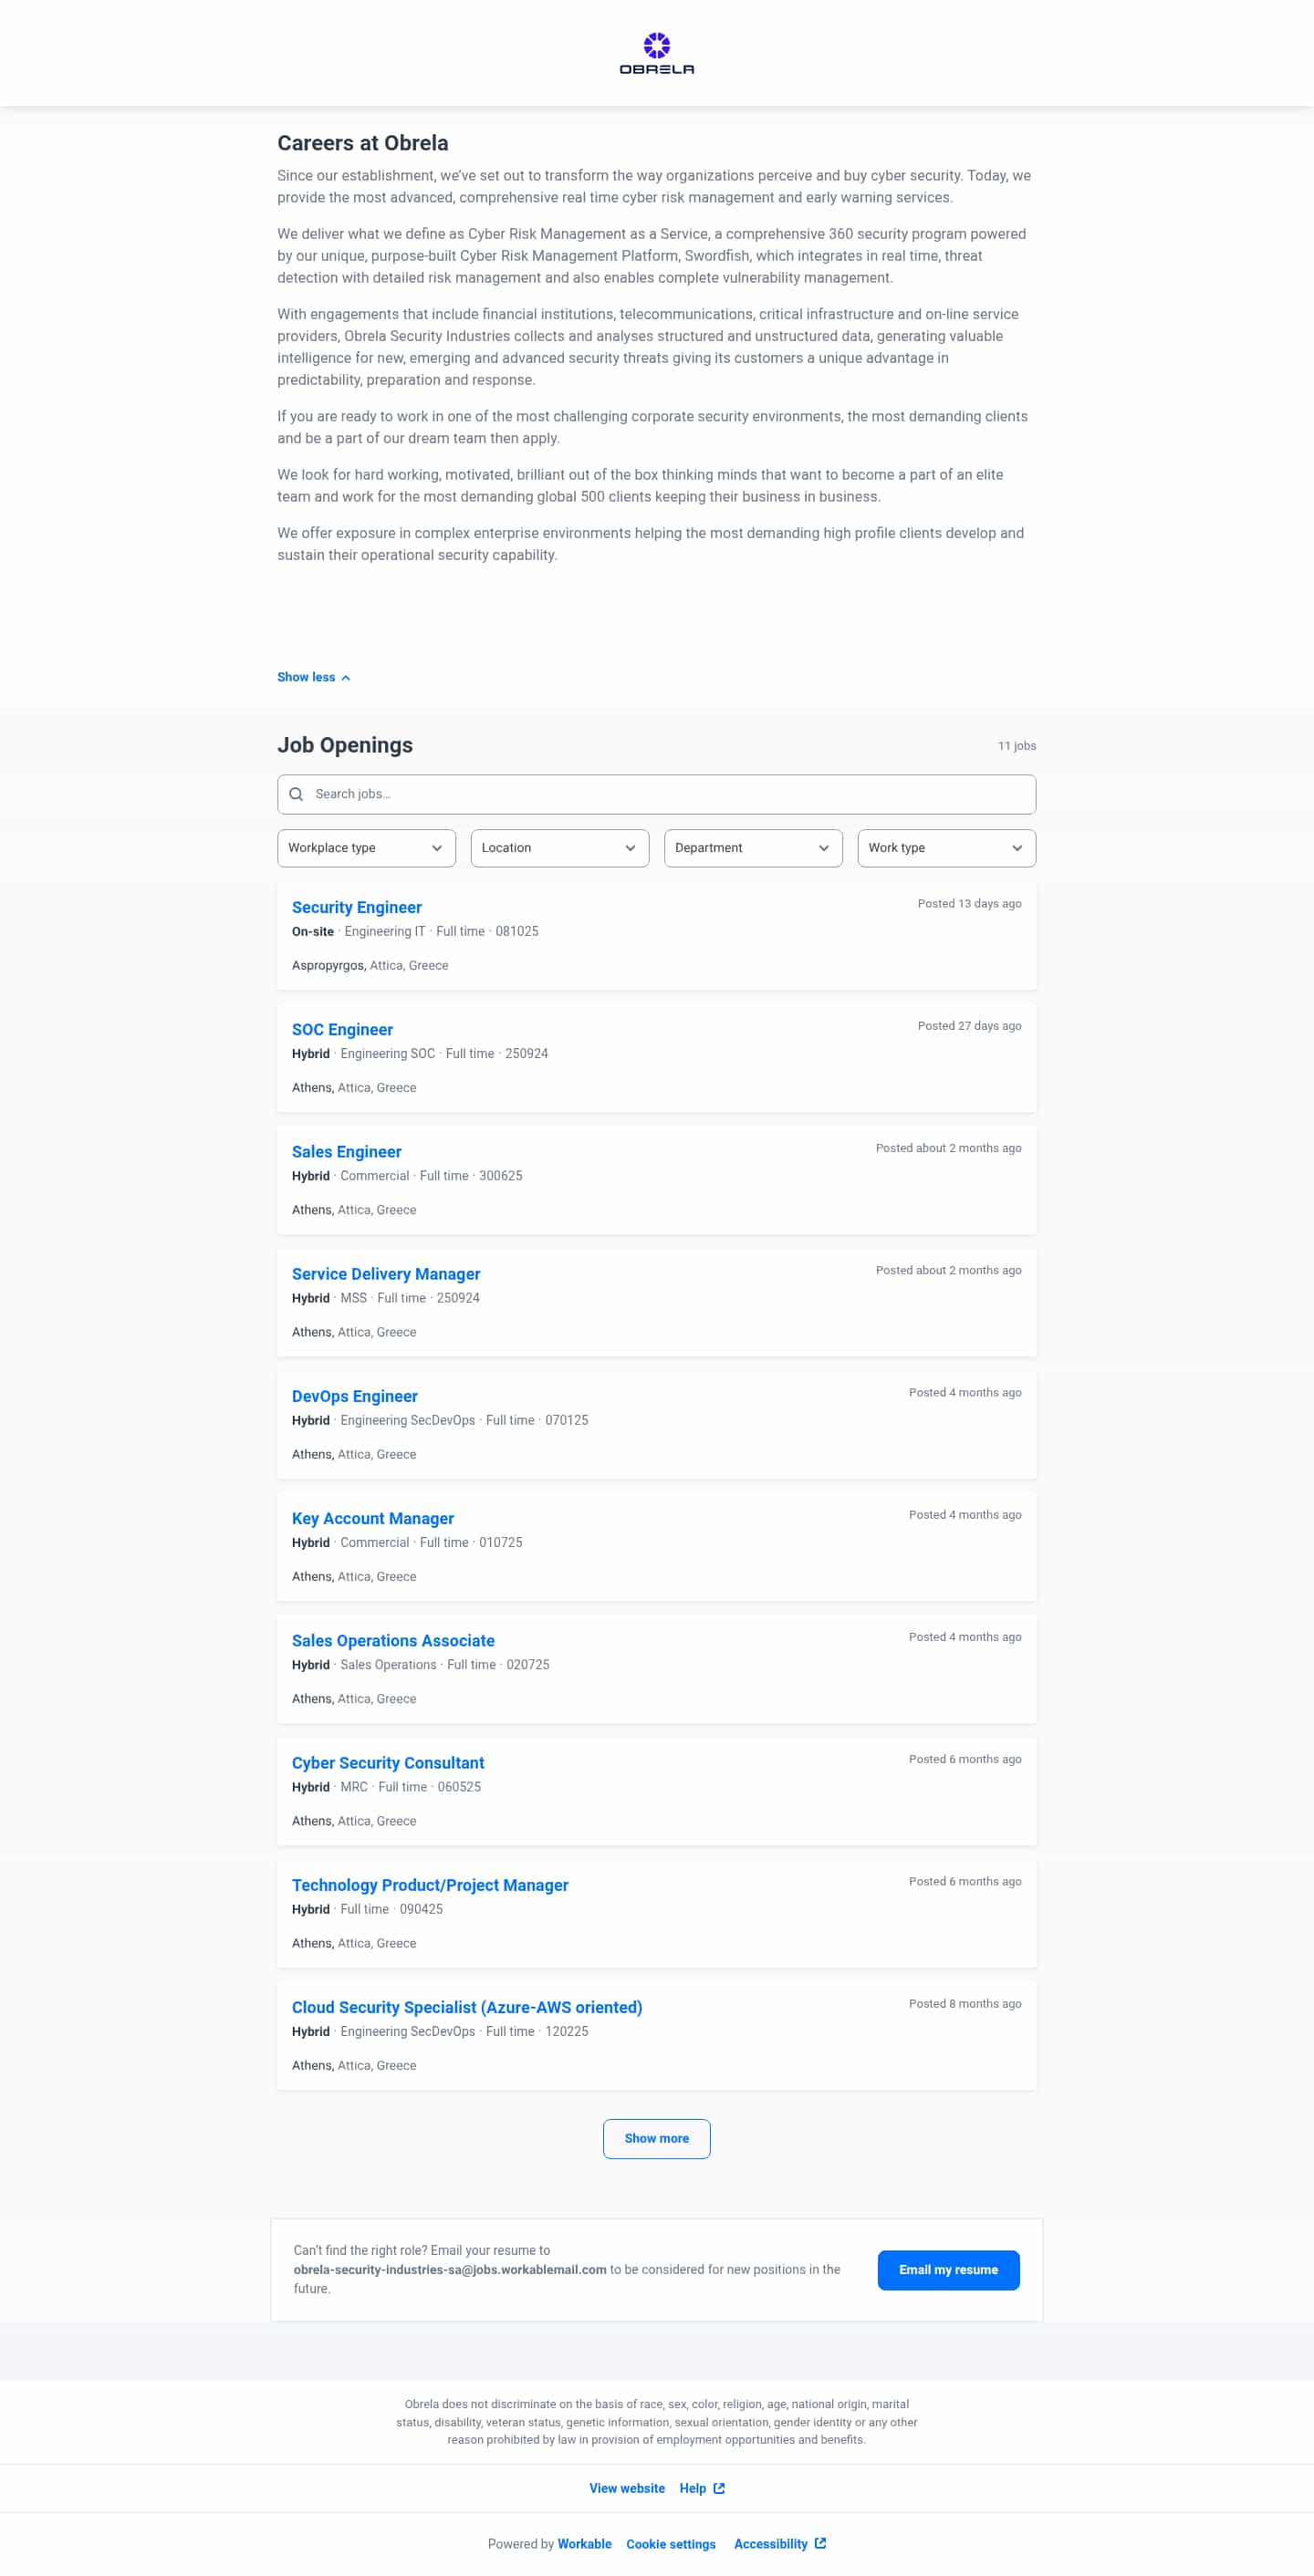Screen dimensions: 1314x2576
Task: View the DevOps Engineer position
Action: [355, 1396]
